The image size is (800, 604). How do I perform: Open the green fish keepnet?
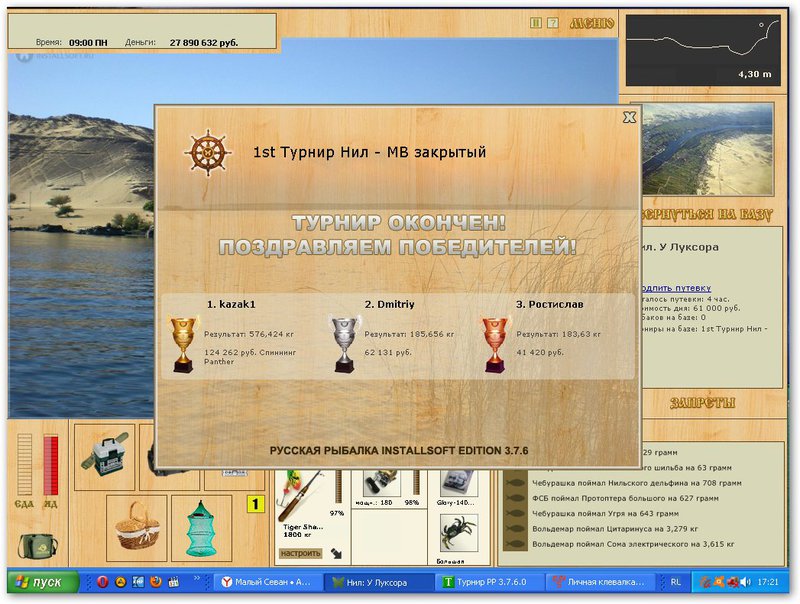coord(201,527)
